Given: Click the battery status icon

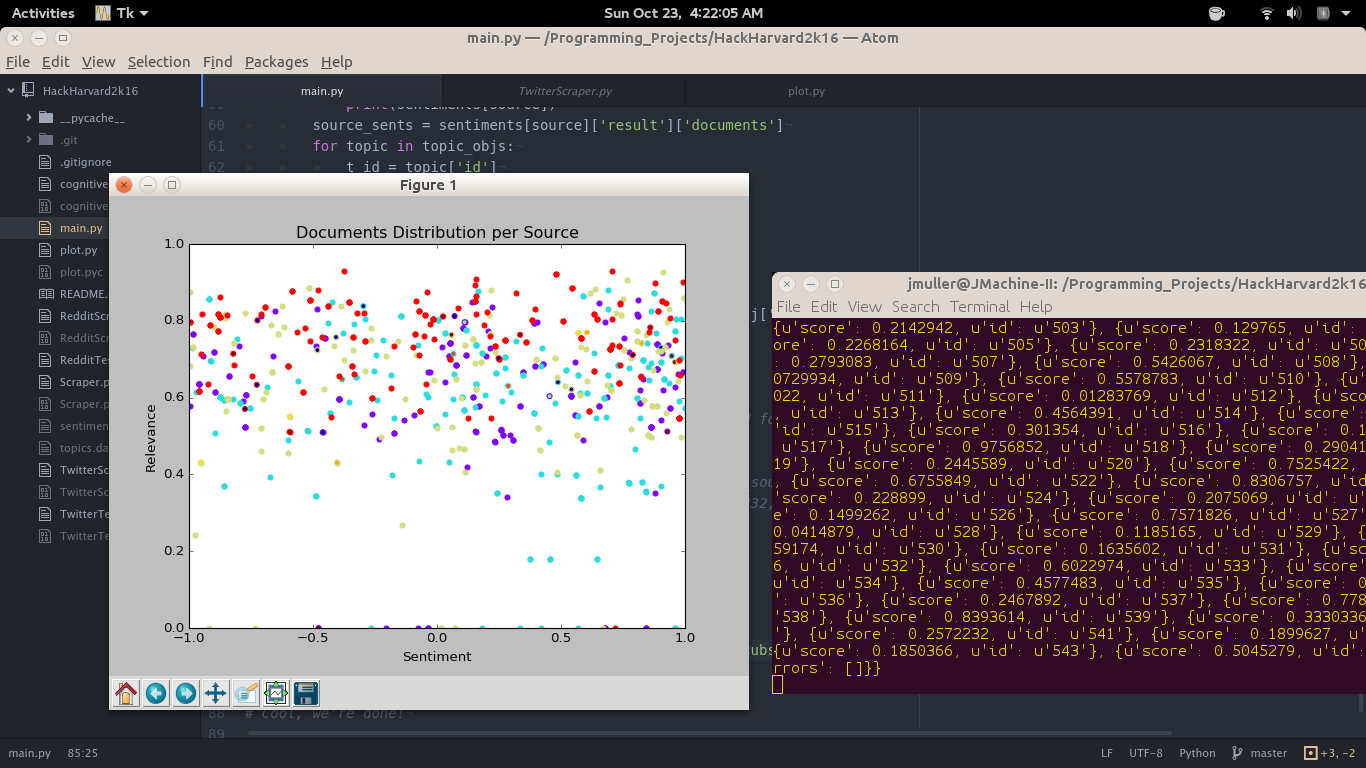Looking at the screenshot, I should (x=1323, y=13).
